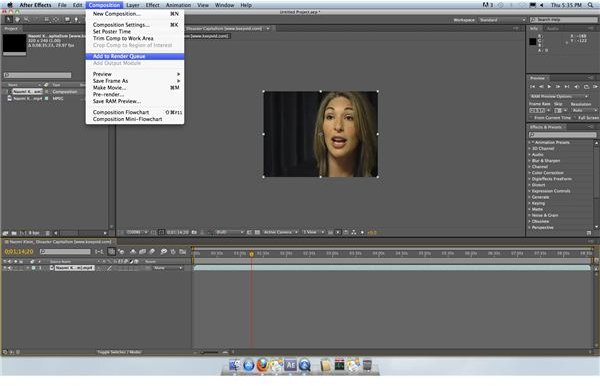Click the loop options icon in Preview

[586, 87]
